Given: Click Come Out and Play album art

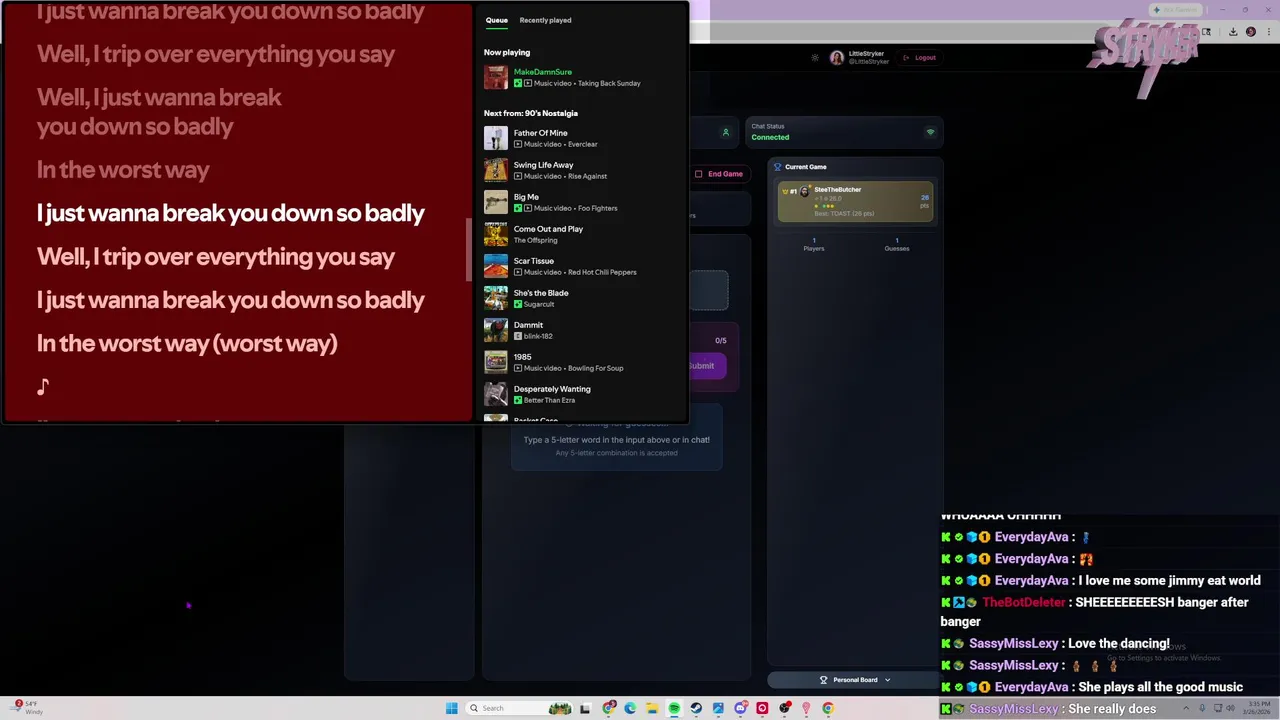Looking at the screenshot, I should click(x=496, y=234).
